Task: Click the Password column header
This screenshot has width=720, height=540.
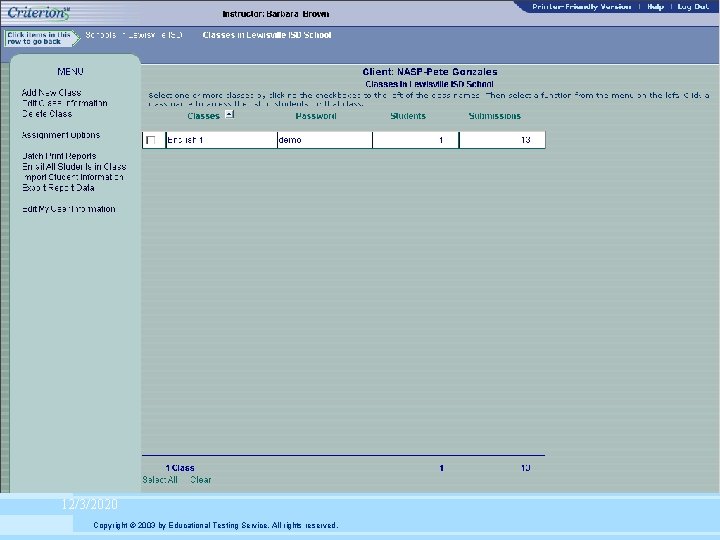Action: pos(316,116)
